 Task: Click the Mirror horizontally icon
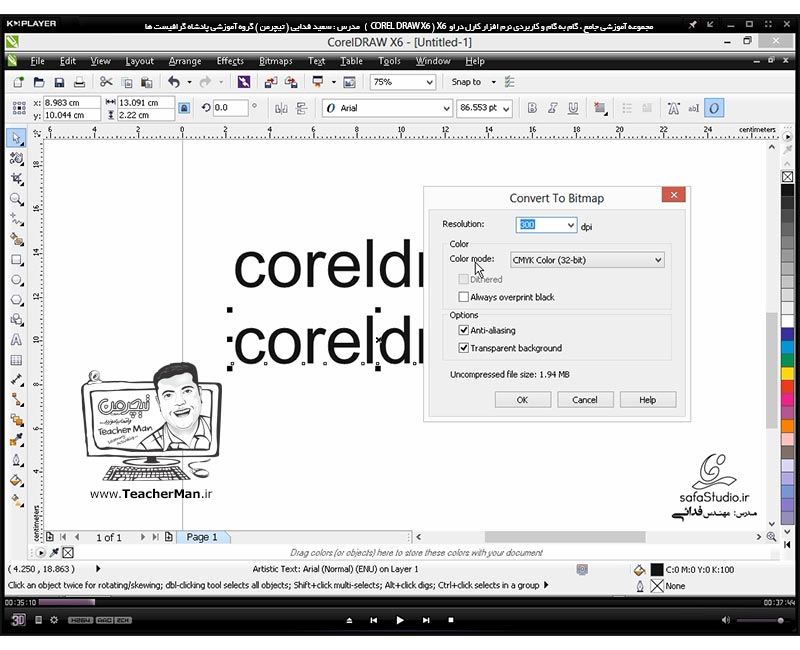(281, 108)
